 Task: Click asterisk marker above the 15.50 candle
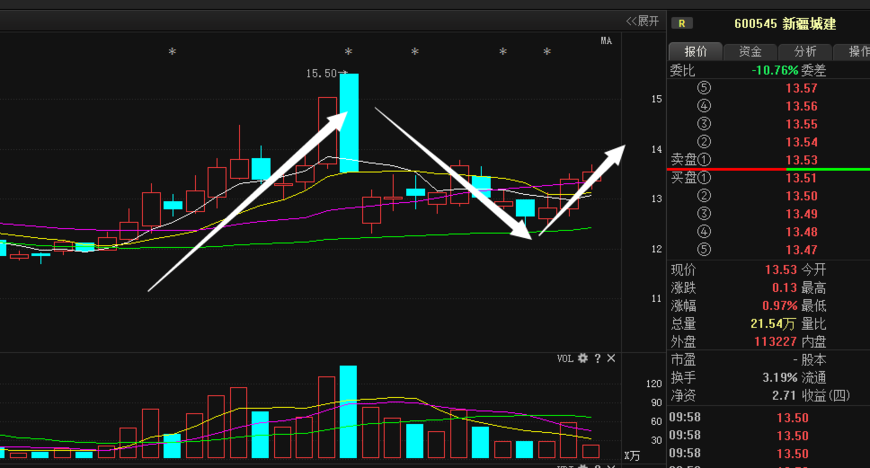point(348,52)
